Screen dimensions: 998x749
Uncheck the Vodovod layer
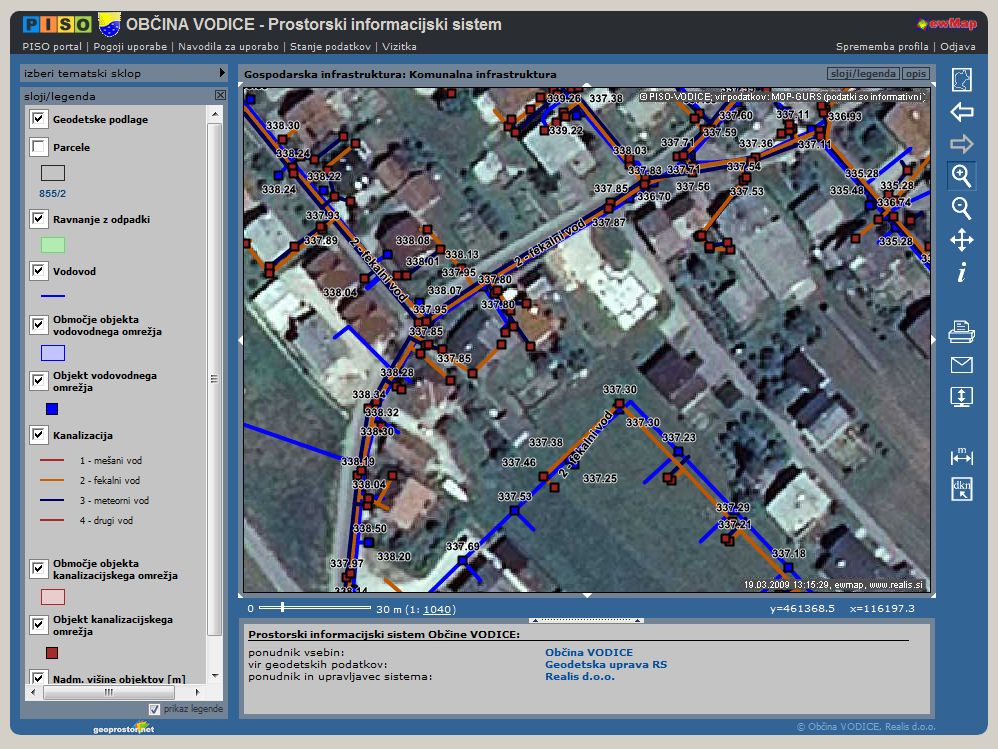click(x=39, y=271)
